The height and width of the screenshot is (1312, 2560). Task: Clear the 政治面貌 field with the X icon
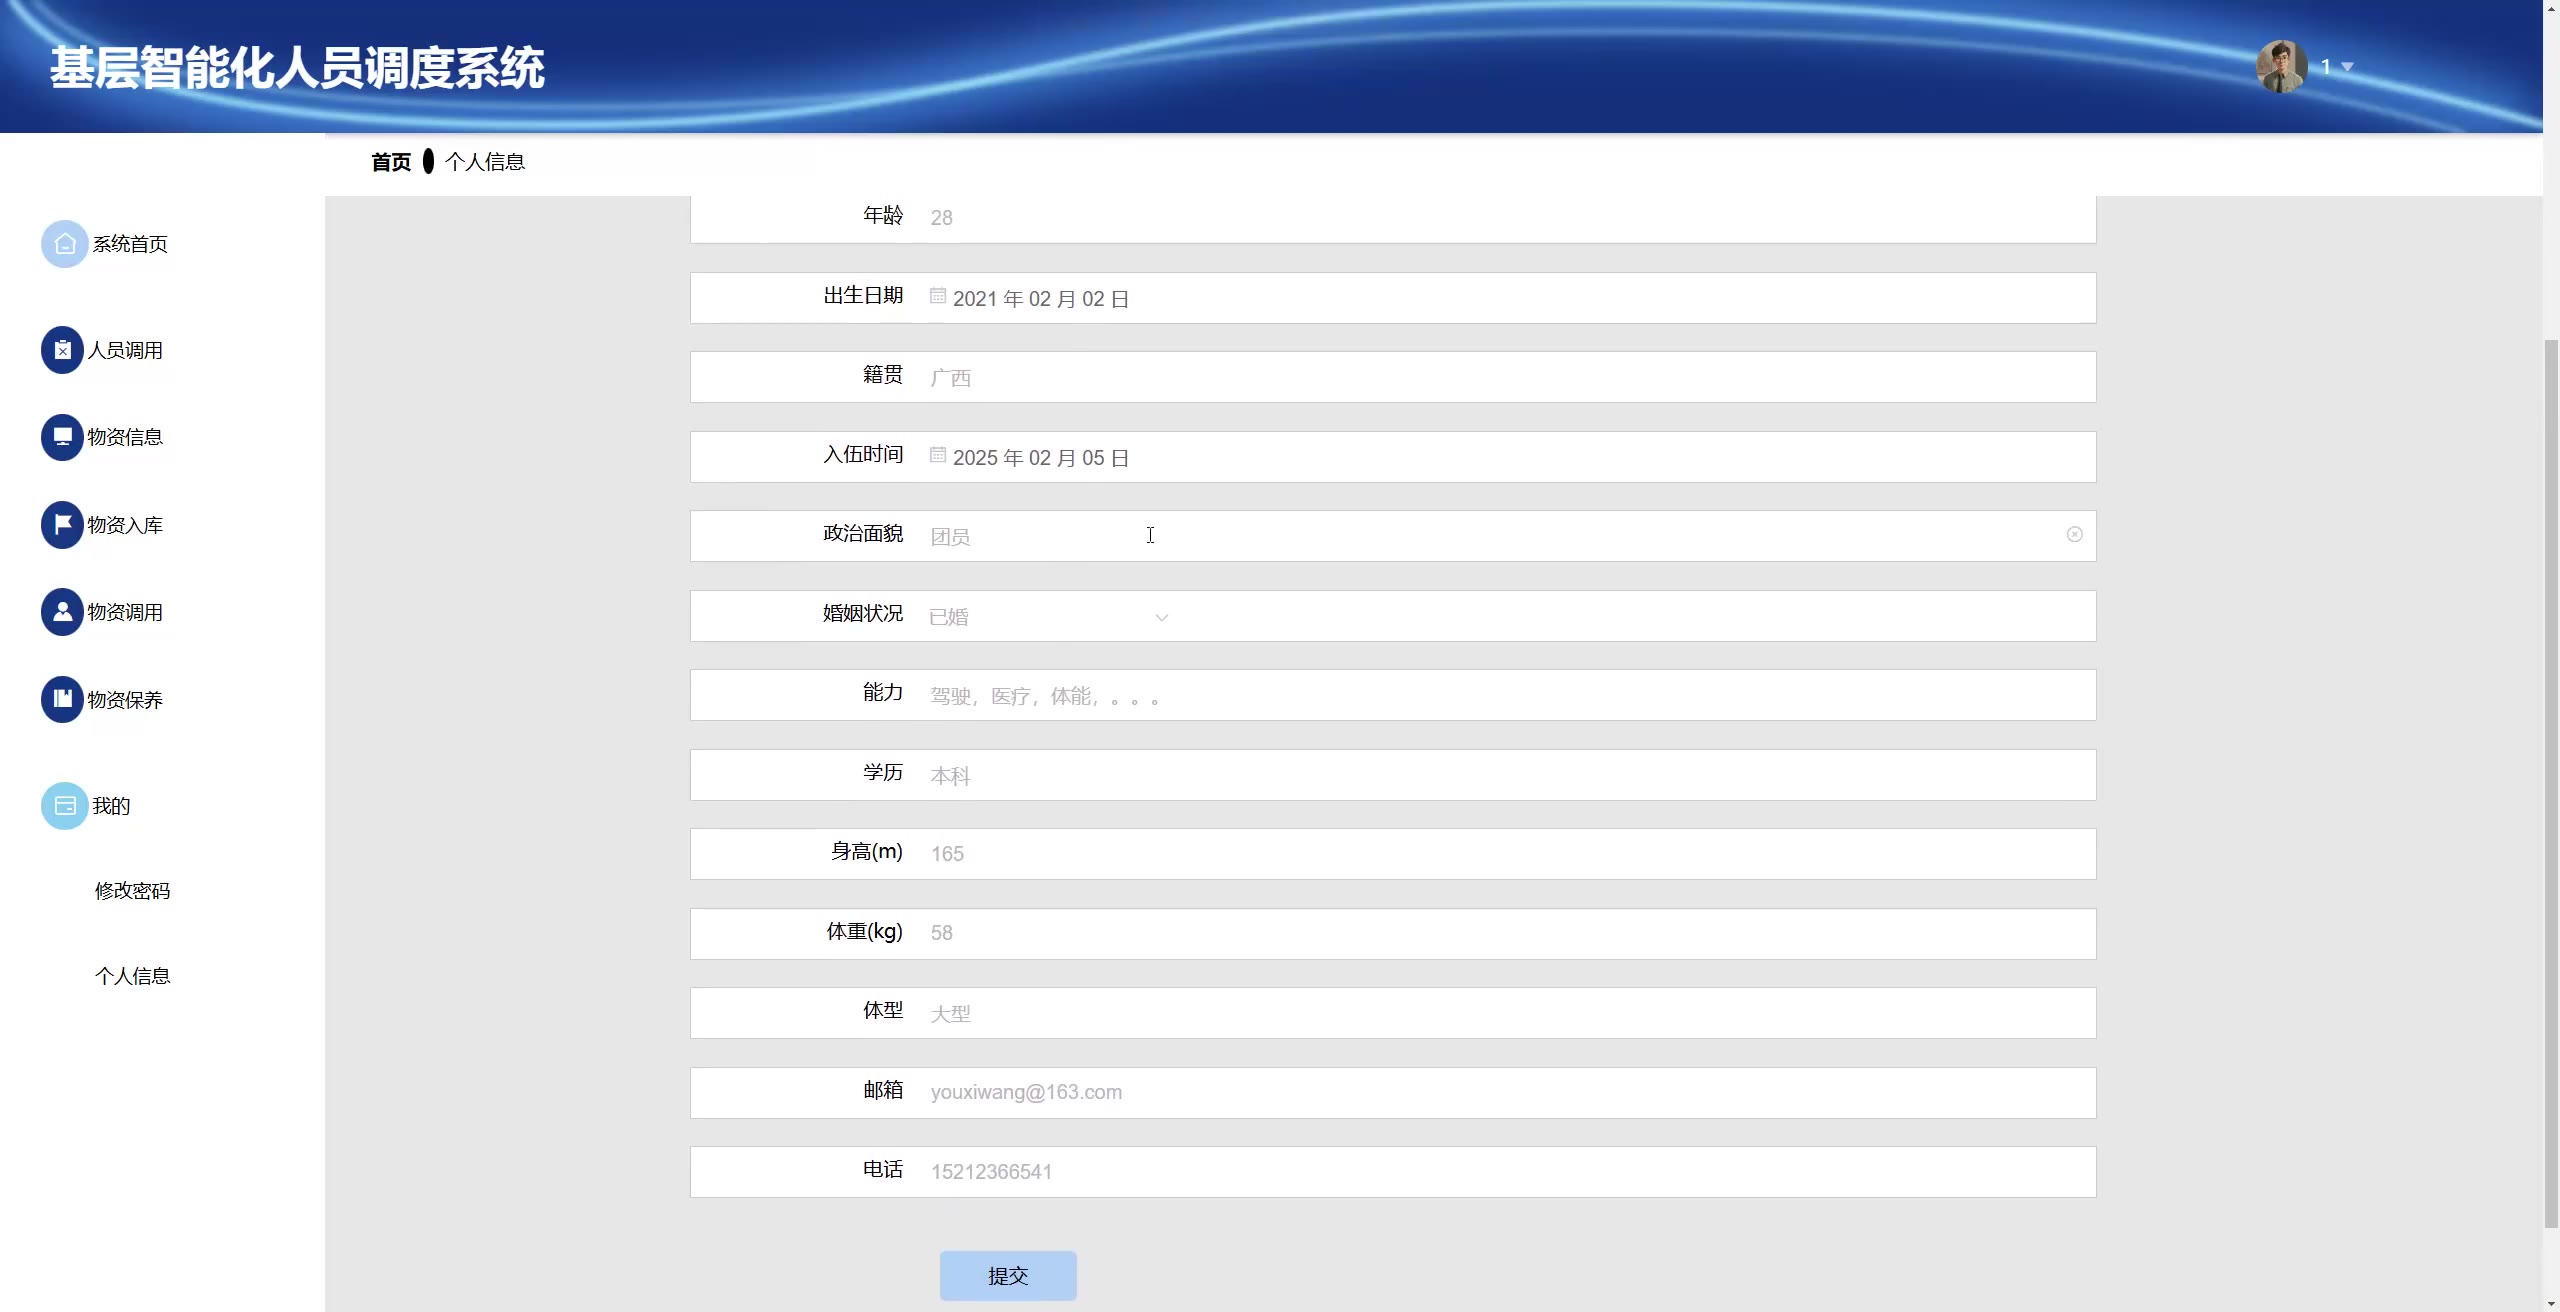click(x=2074, y=535)
